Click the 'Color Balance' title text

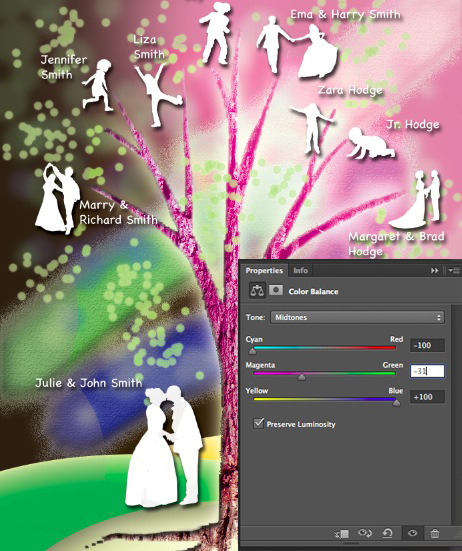(313, 291)
